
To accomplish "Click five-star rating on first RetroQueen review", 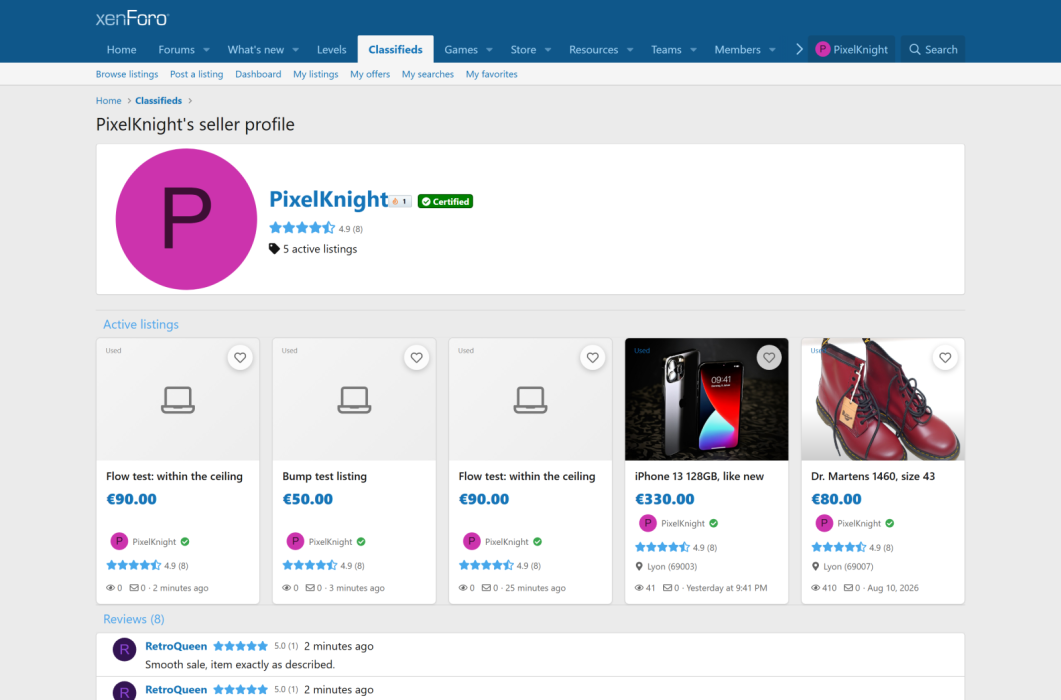I will tap(240, 646).
